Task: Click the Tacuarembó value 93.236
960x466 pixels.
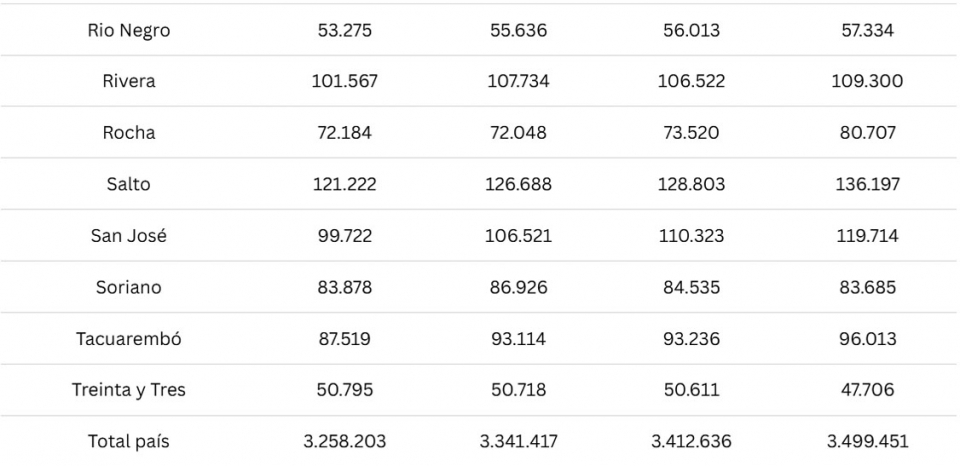Action: (x=693, y=339)
